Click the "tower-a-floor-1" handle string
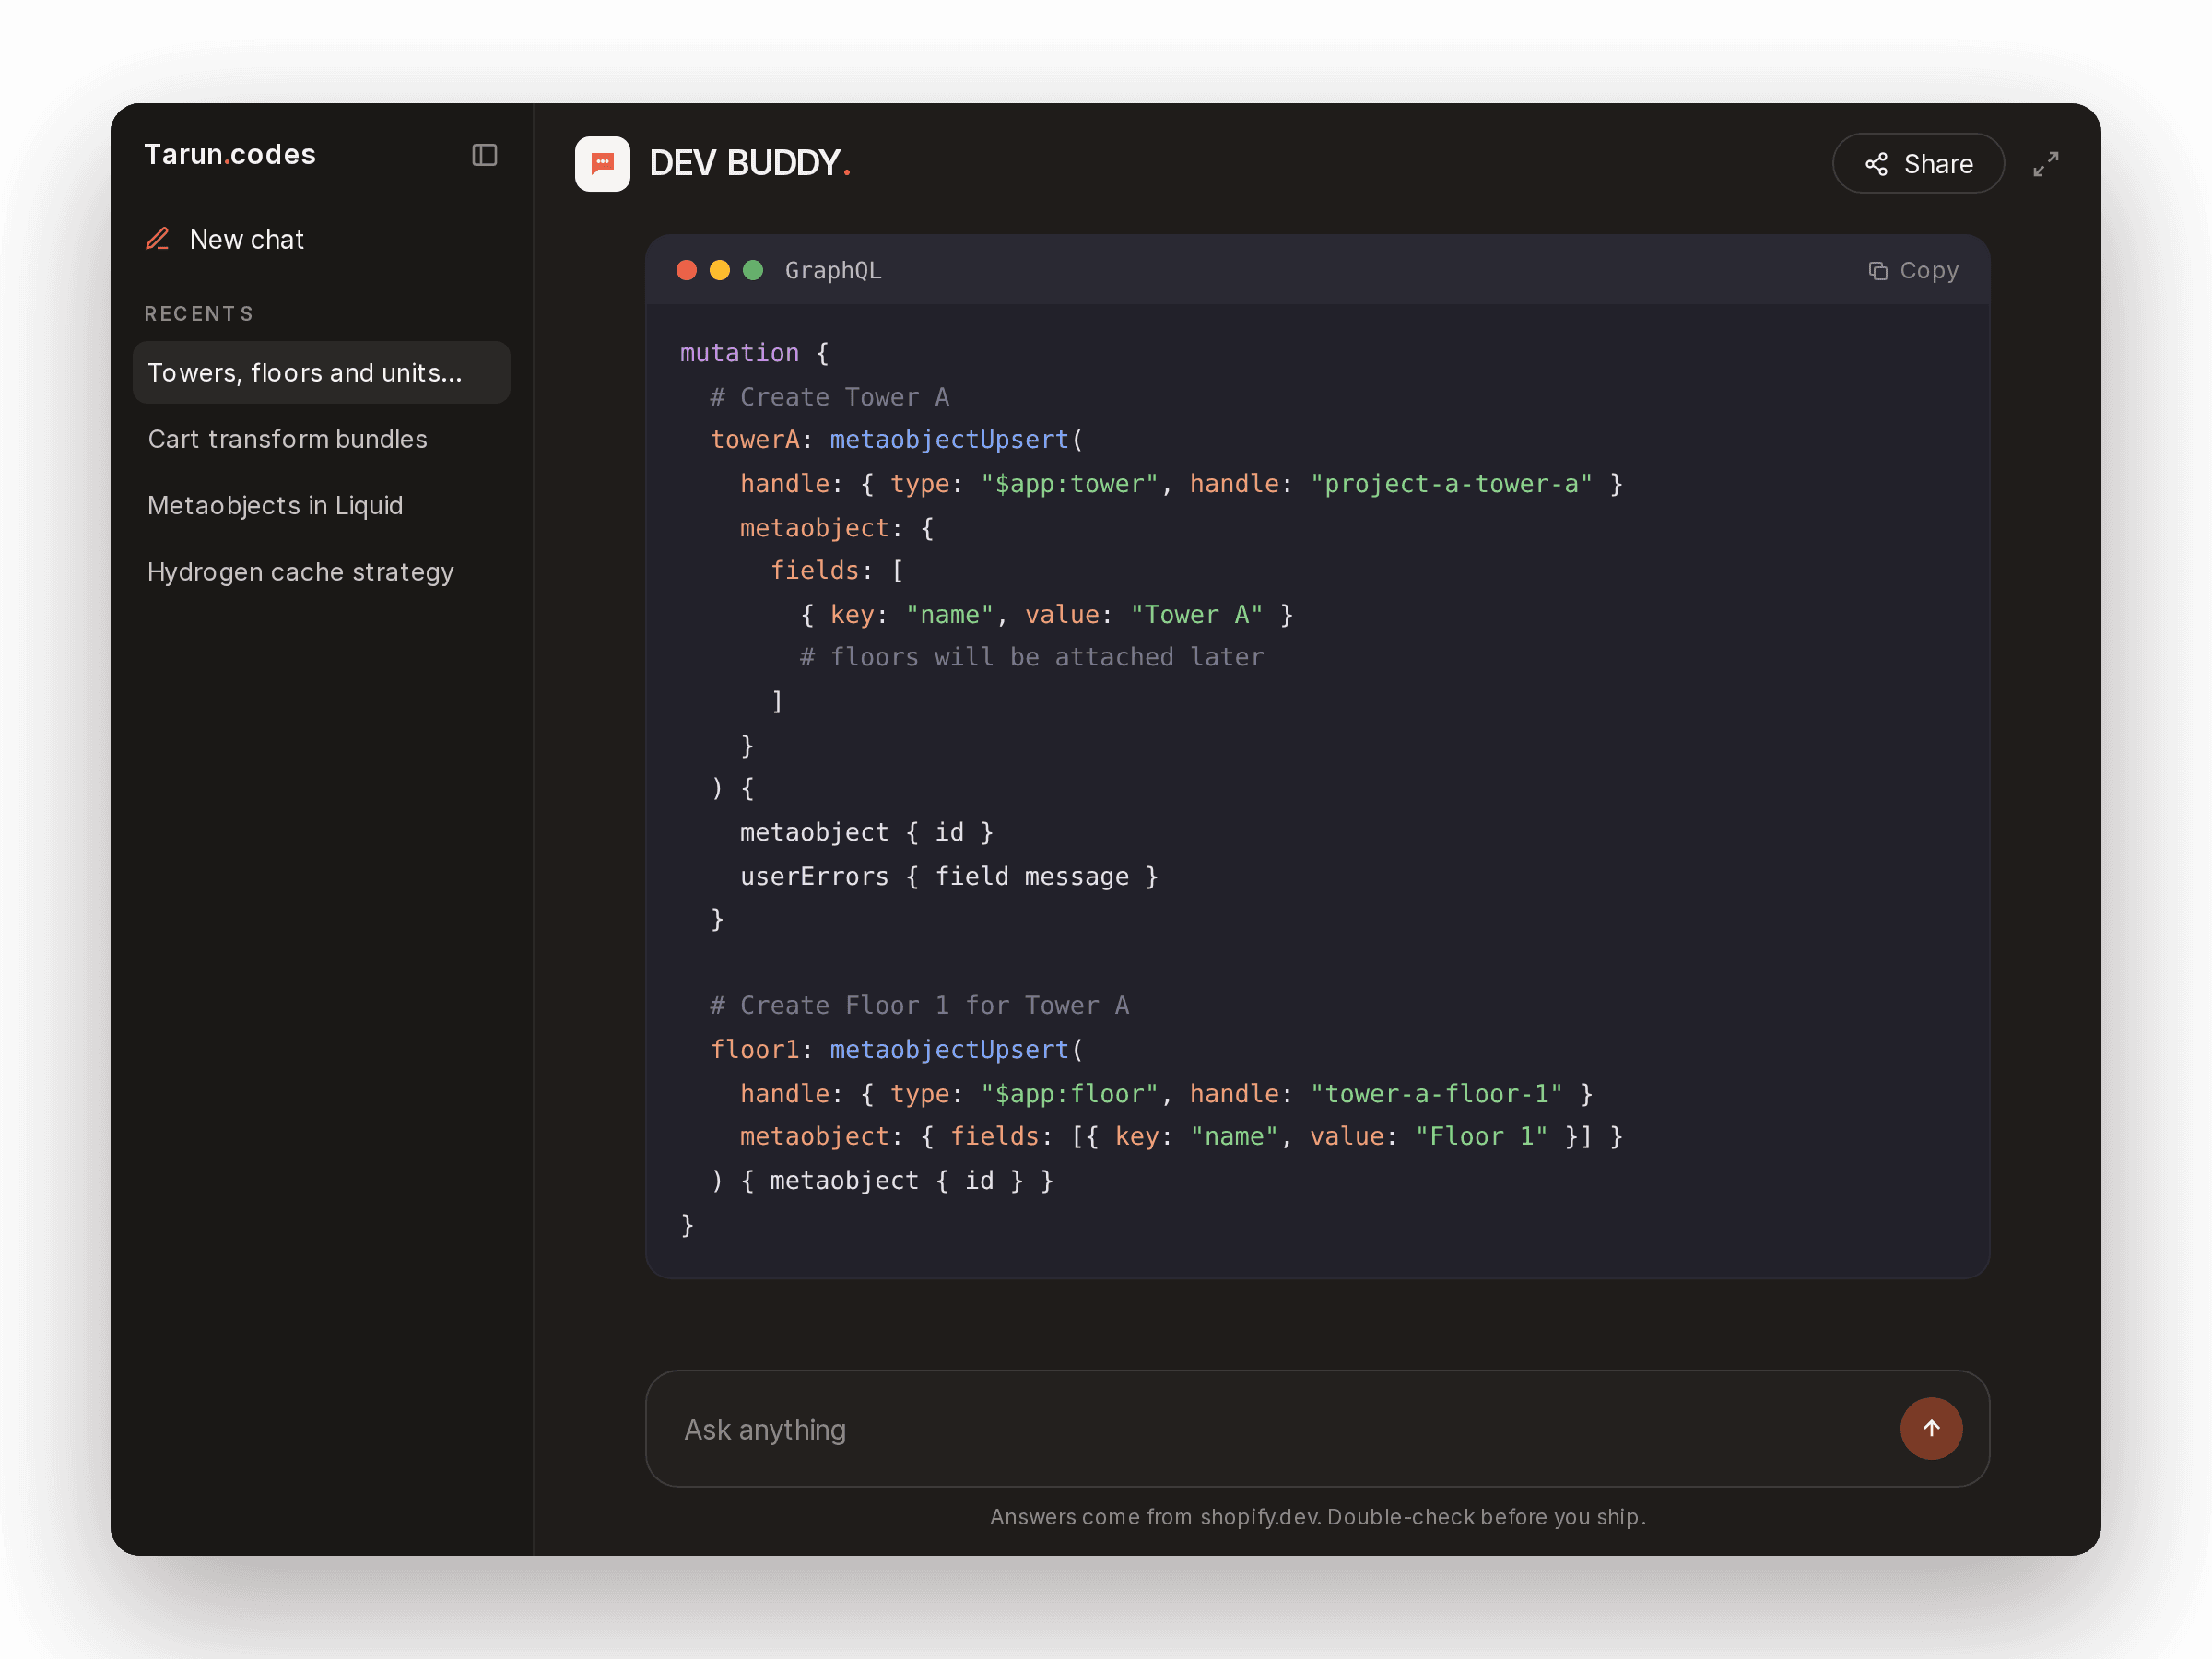The height and width of the screenshot is (1659, 2212). [1436, 1093]
